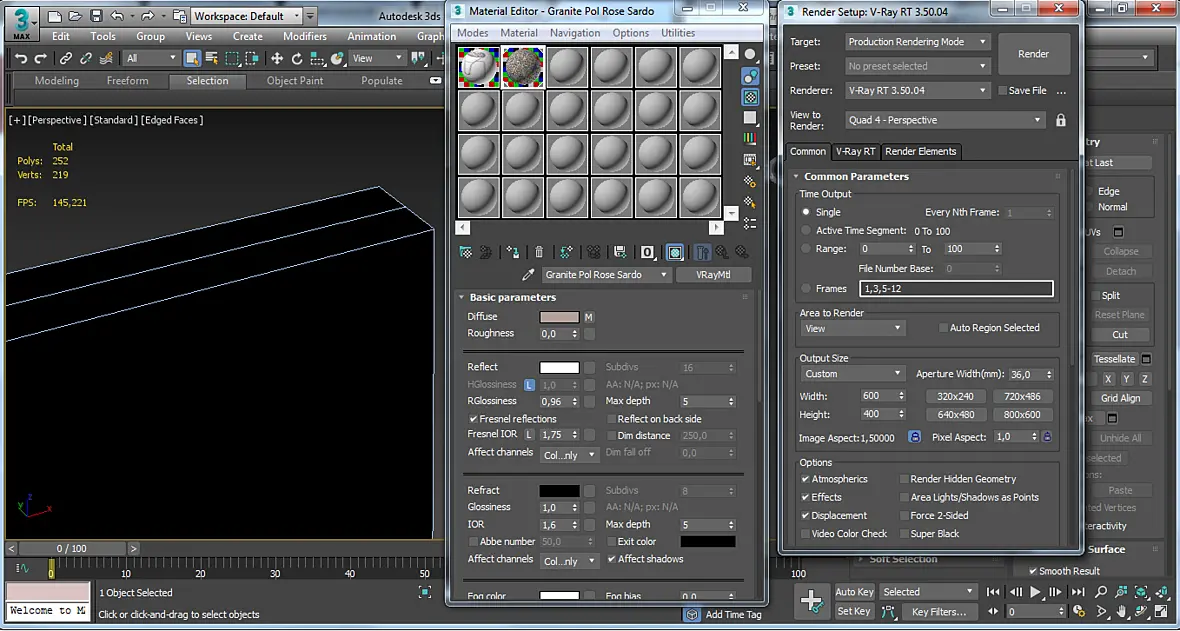
Task: Enable the Auto Region Selected checkbox
Action: click(x=943, y=328)
